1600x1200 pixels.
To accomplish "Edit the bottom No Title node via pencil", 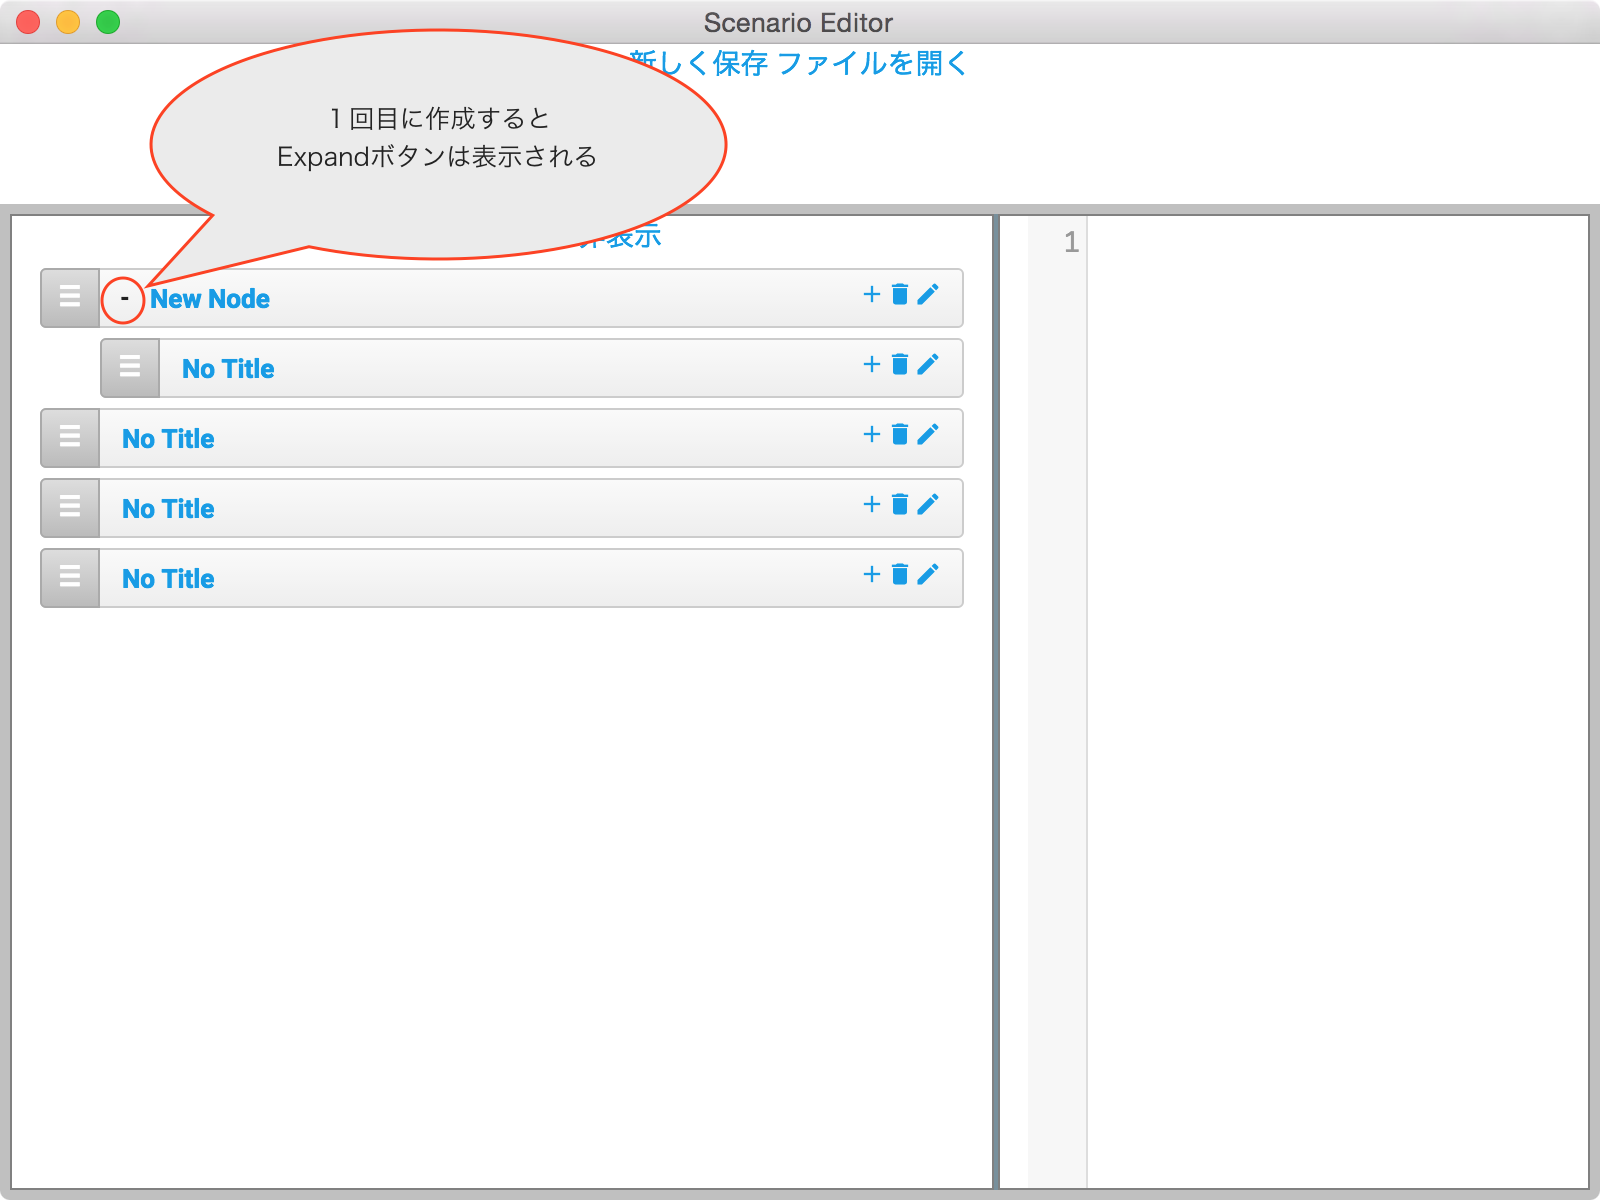I will pyautogui.click(x=928, y=574).
